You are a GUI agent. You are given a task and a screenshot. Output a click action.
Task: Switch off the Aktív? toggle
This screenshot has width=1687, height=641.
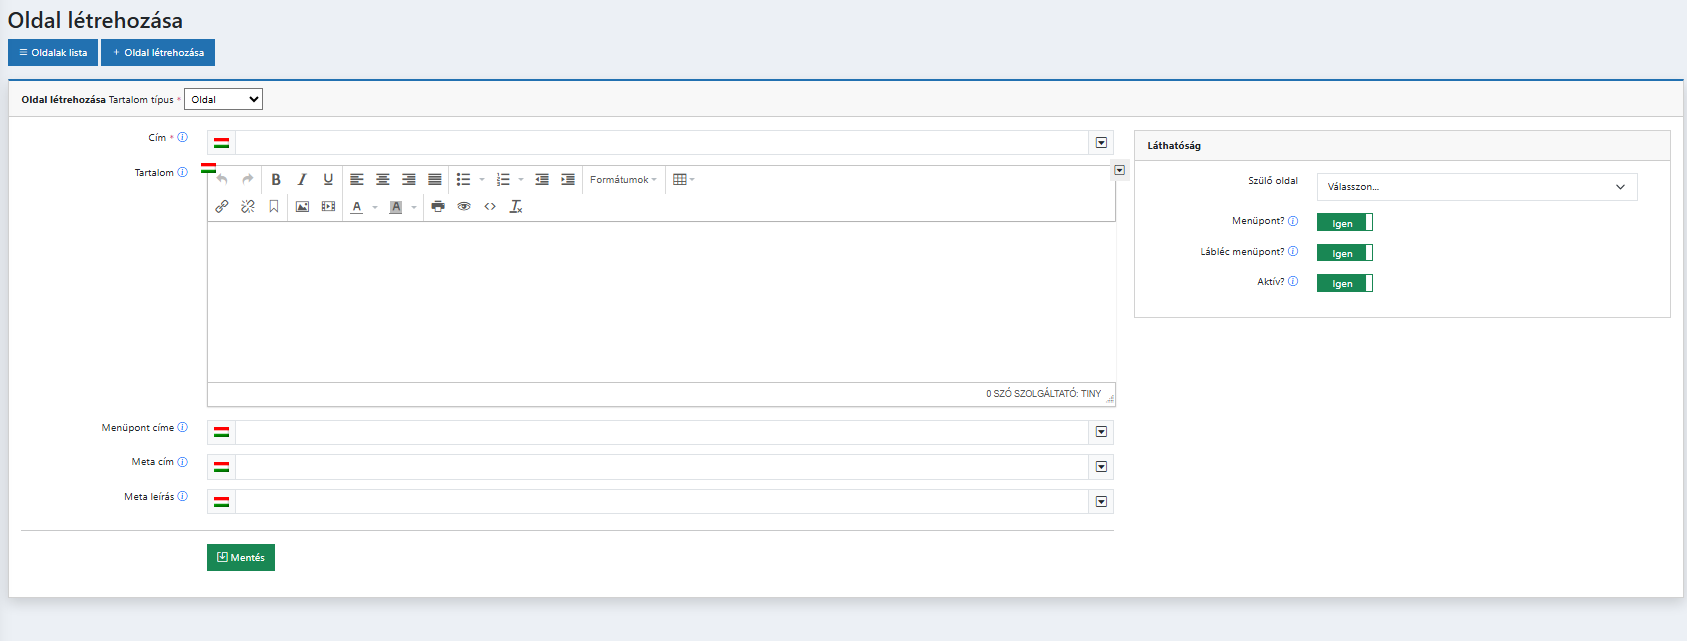click(1344, 283)
